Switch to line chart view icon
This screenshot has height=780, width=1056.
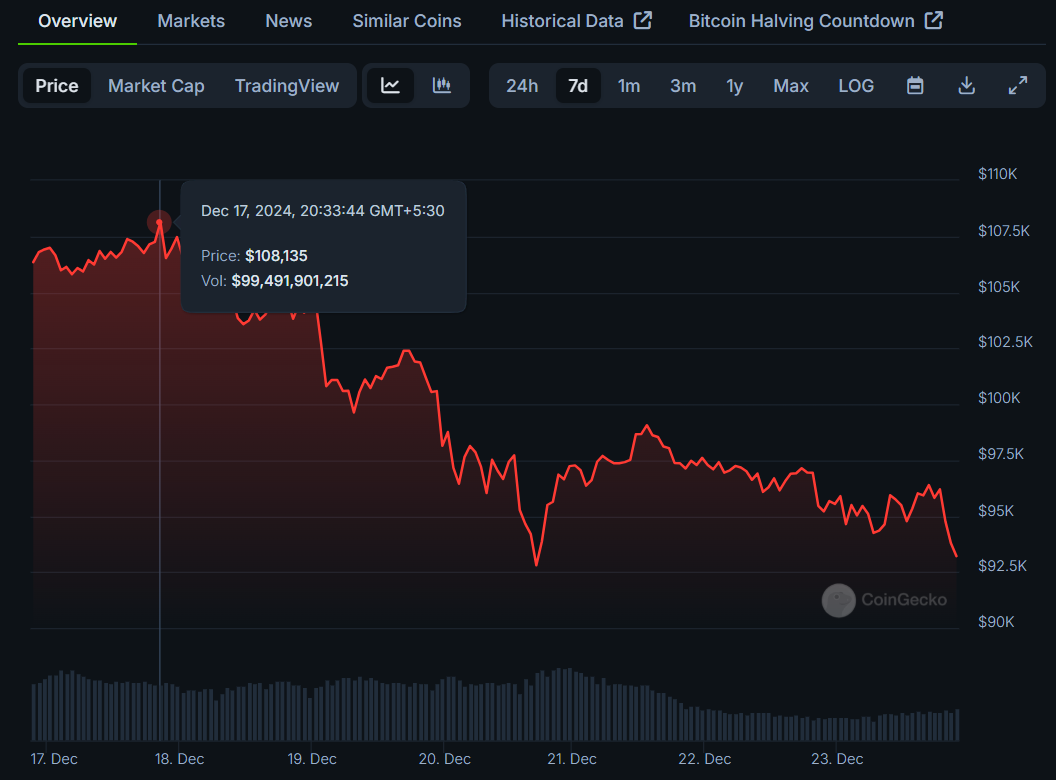pos(391,86)
